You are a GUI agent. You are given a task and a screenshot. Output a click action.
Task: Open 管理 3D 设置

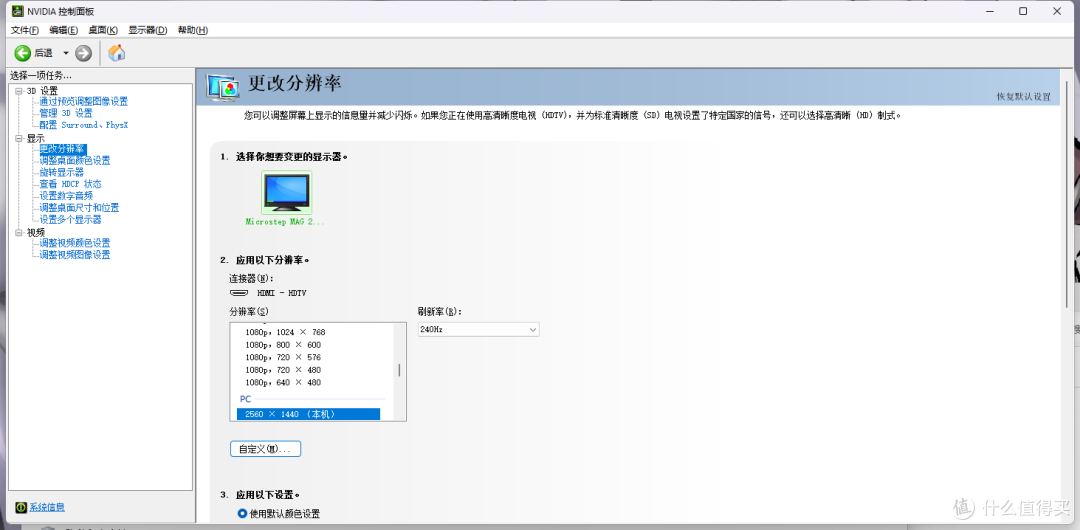click(x=65, y=113)
